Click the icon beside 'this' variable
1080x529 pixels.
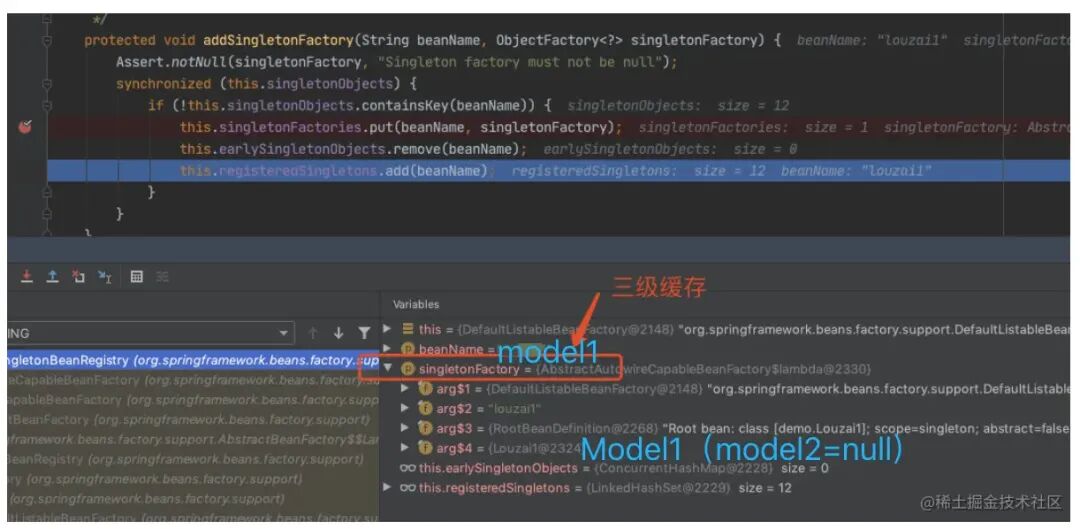[407, 329]
